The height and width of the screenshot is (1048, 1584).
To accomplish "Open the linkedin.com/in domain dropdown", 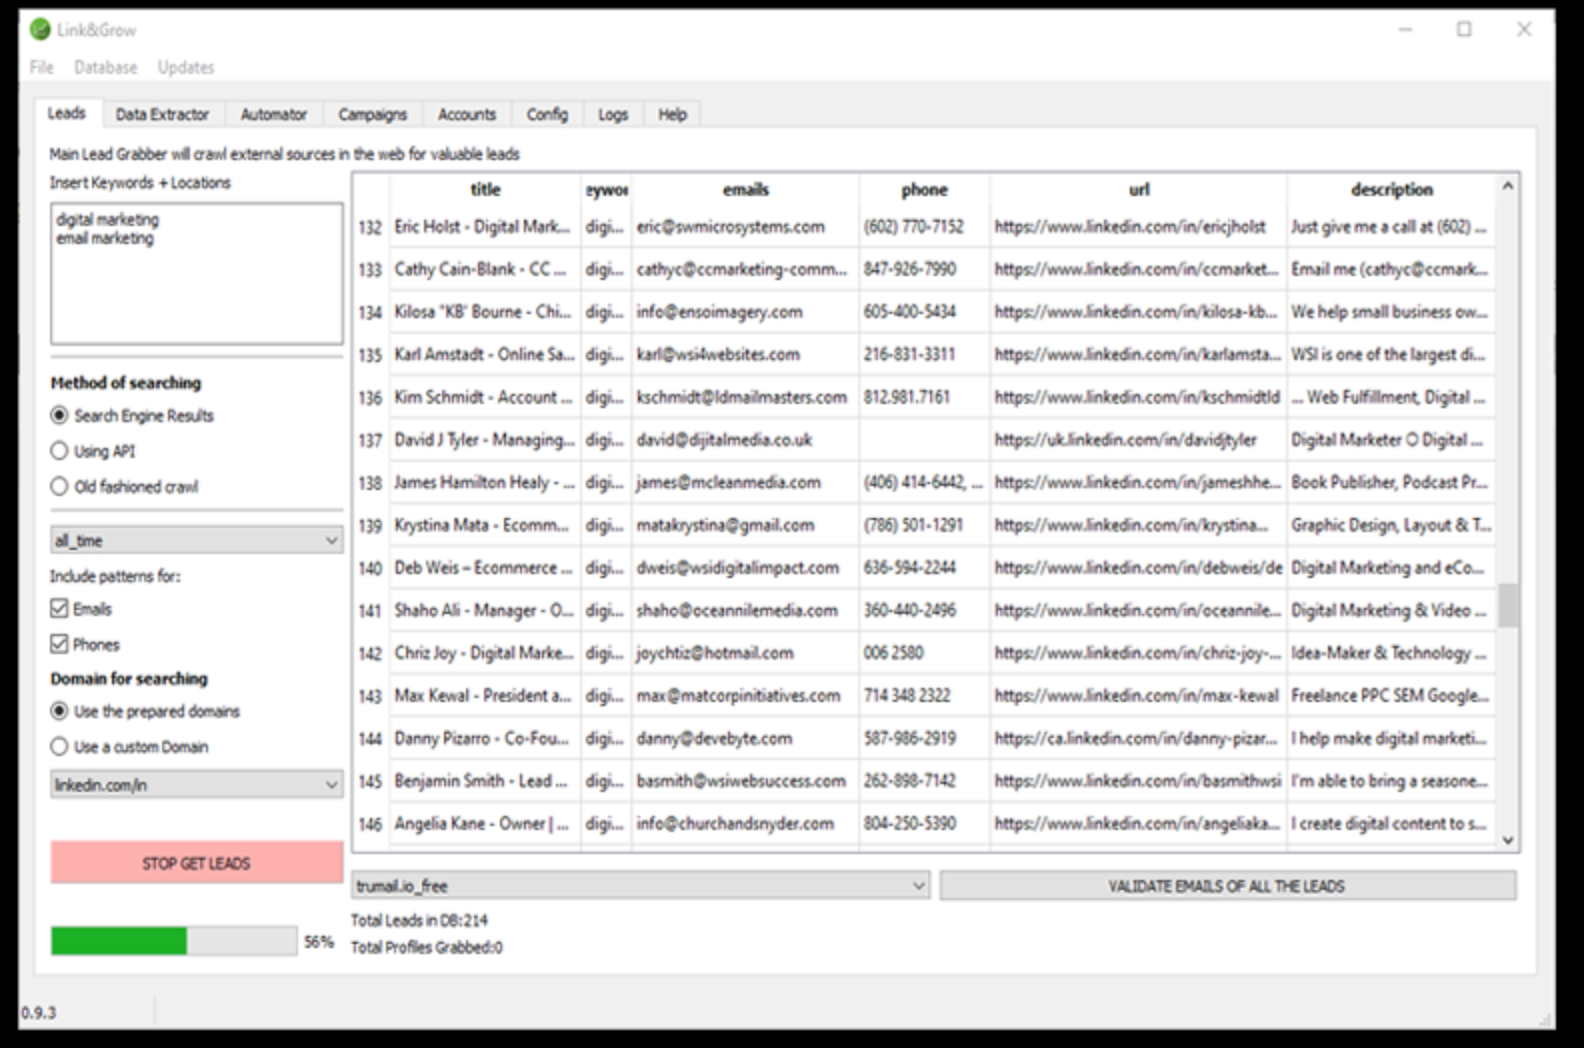I will pos(197,785).
